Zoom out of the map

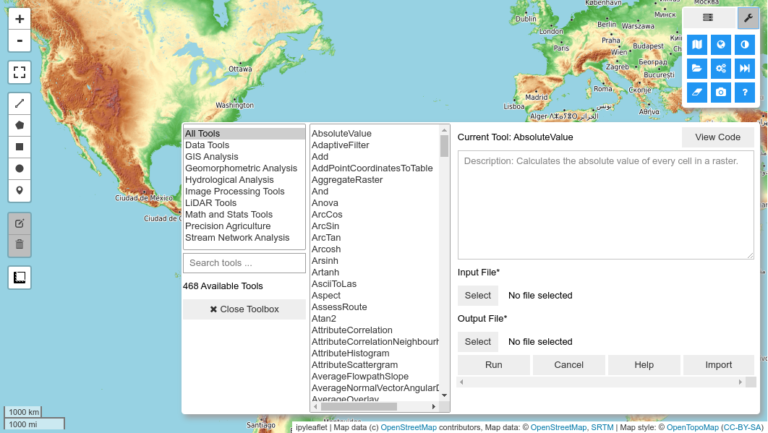click(20, 41)
